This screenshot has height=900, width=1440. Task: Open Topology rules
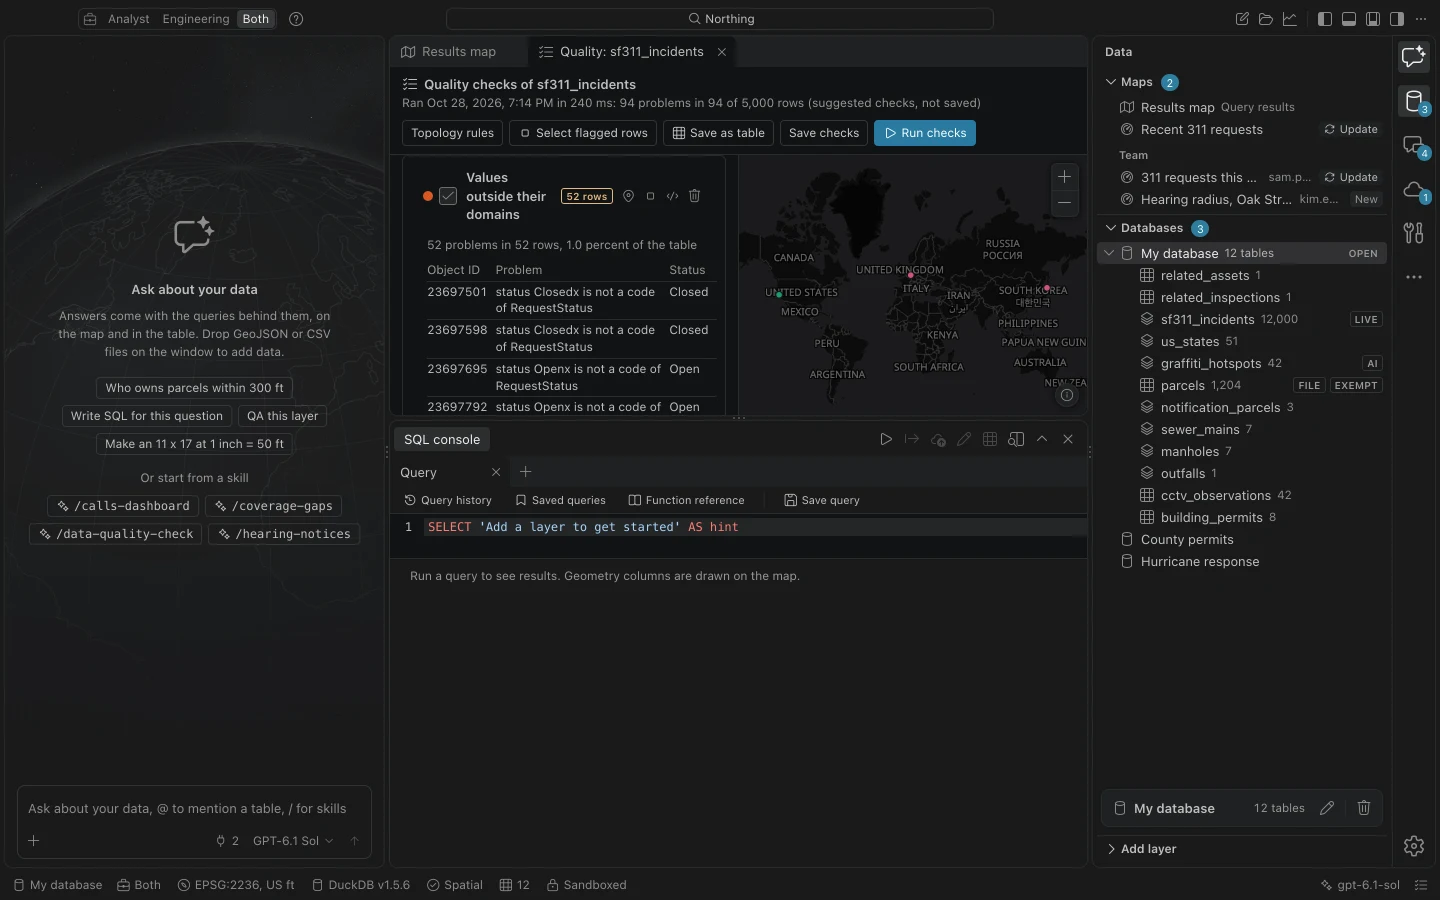pyautogui.click(x=453, y=133)
